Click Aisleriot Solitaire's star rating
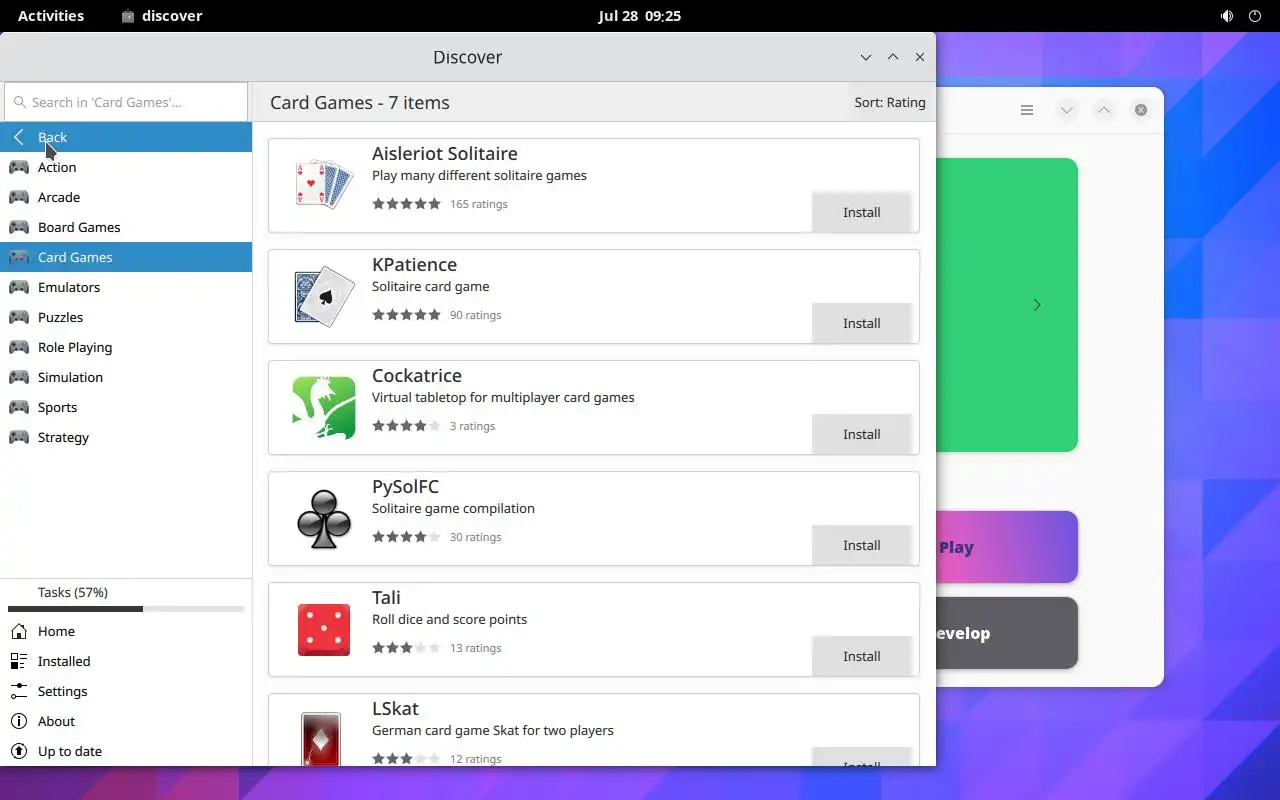Screen dimensions: 1280x800 (406, 204)
